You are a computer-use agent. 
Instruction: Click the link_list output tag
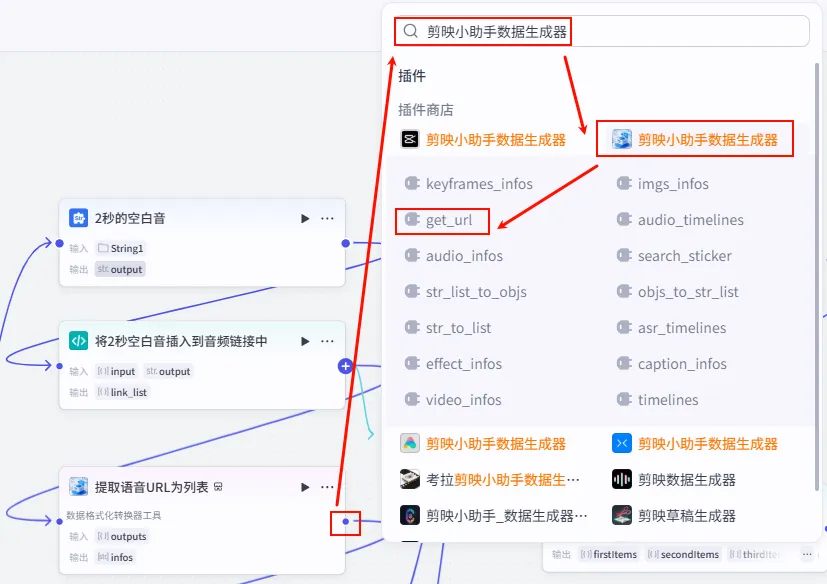pyautogui.click(x=122, y=392)
